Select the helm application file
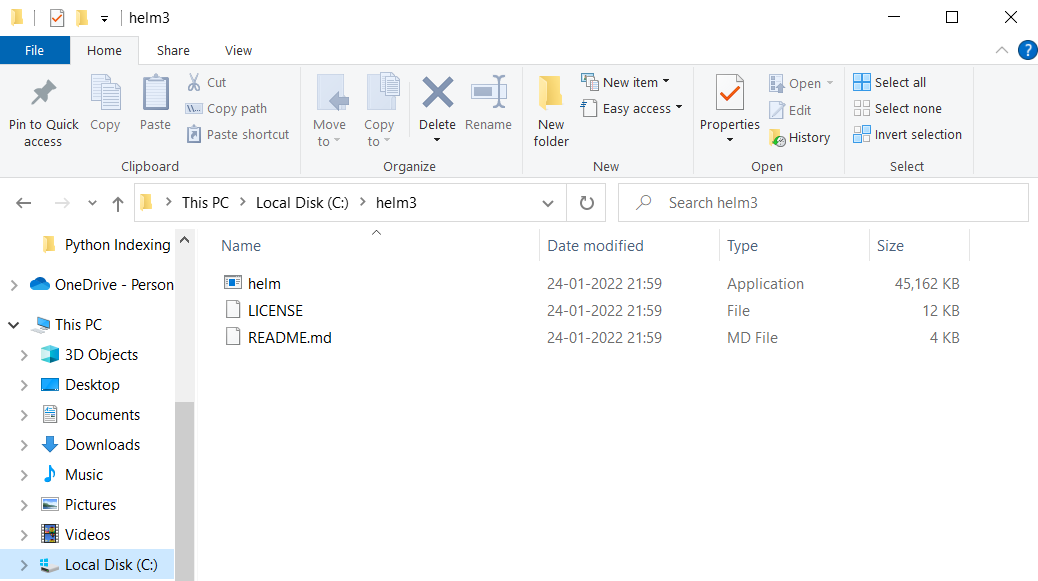The width and height of the screenshot is (1038, 581). click(x=263, y=283)
